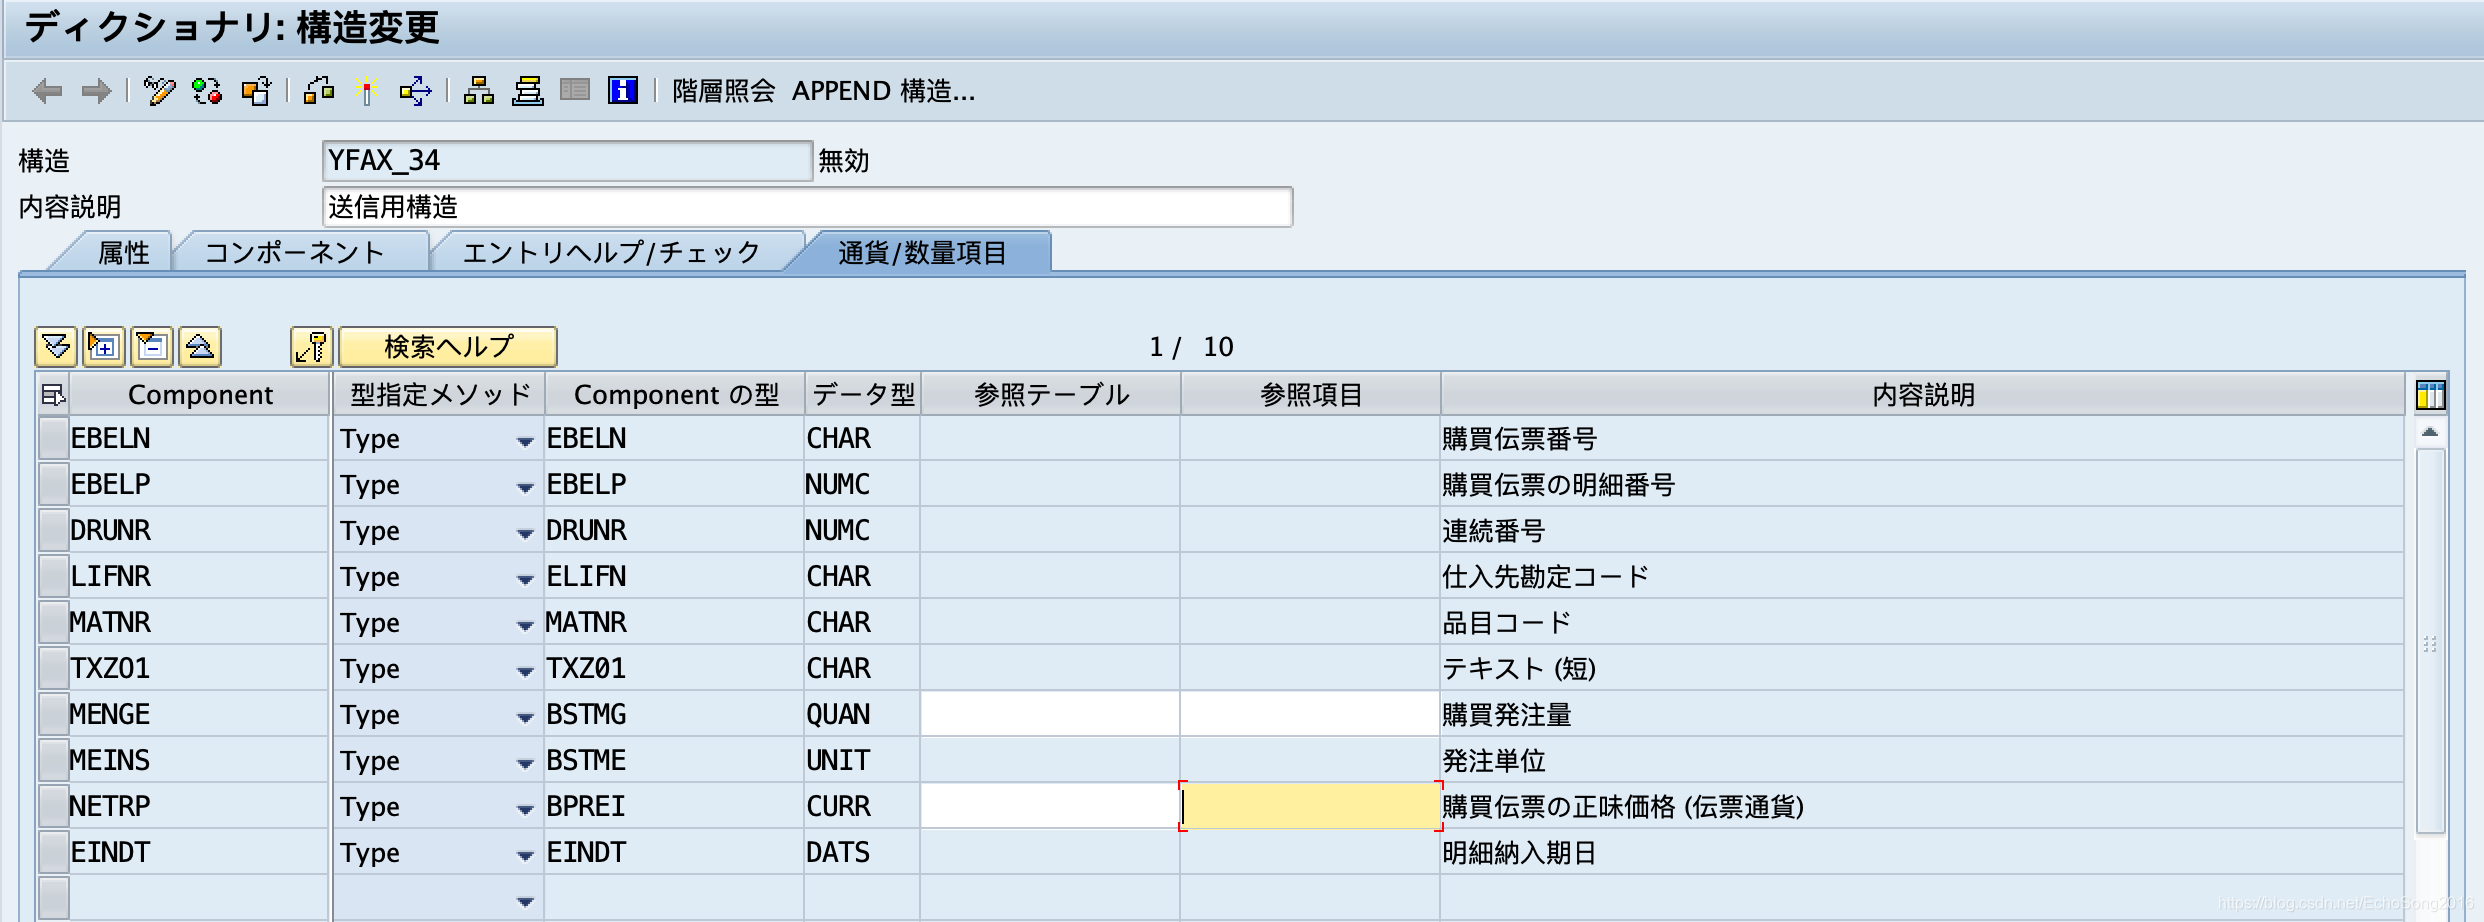The width and height of the screenshot is (2484, 922).
Task: Click the Back arrow in the toolbar
Action: 47,92
